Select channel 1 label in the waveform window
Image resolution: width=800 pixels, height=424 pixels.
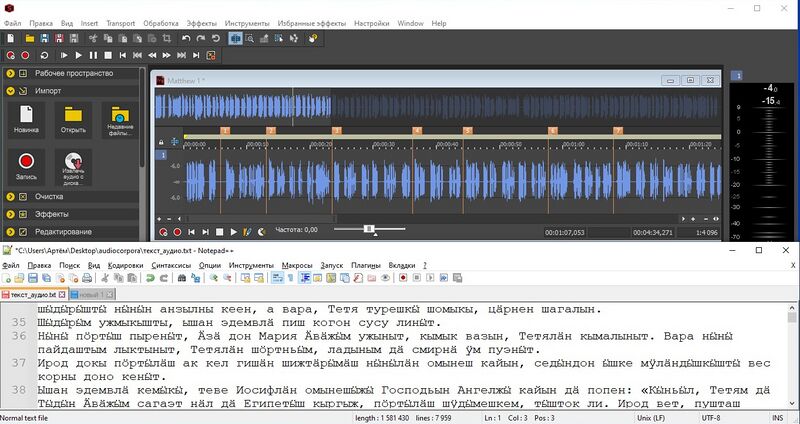161,155
